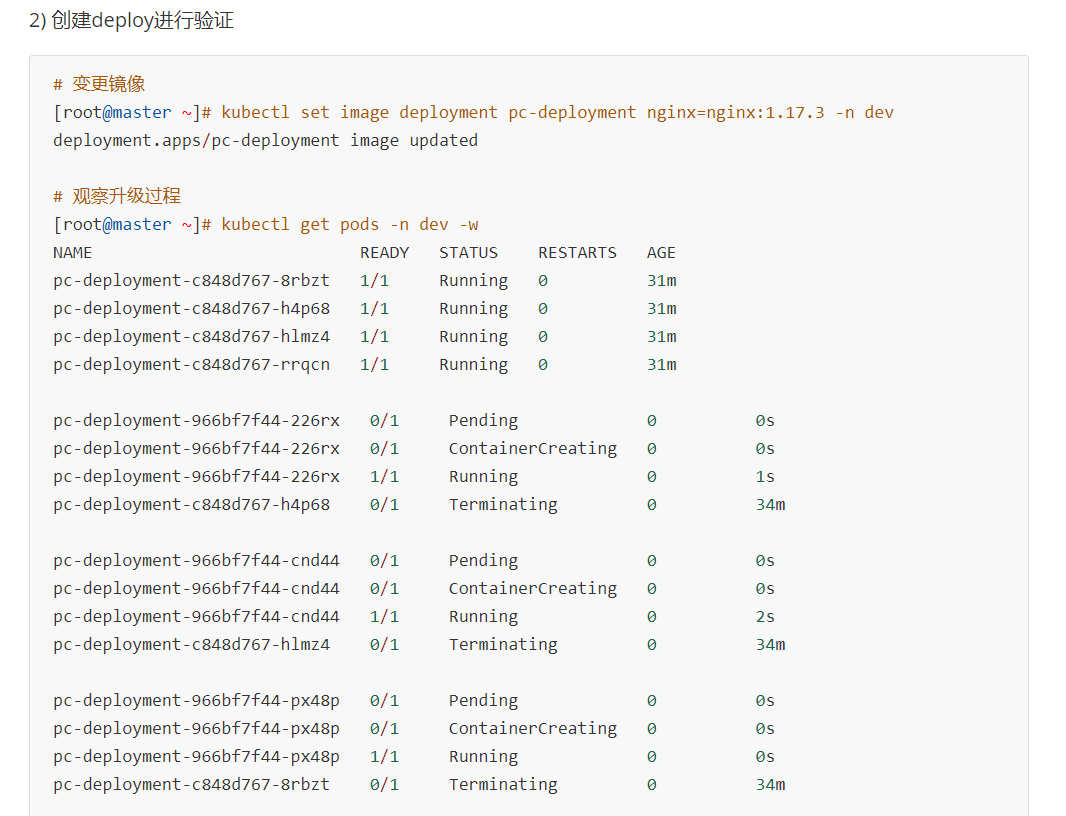Click the "1s" age value
Viewport: 1066px width, 816px height.
tap(765, 477)
